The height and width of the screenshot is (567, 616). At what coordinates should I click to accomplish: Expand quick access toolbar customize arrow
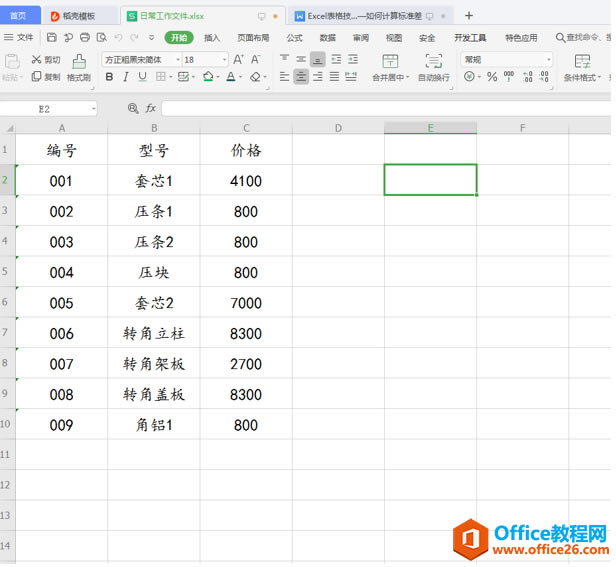pos(151,38)
